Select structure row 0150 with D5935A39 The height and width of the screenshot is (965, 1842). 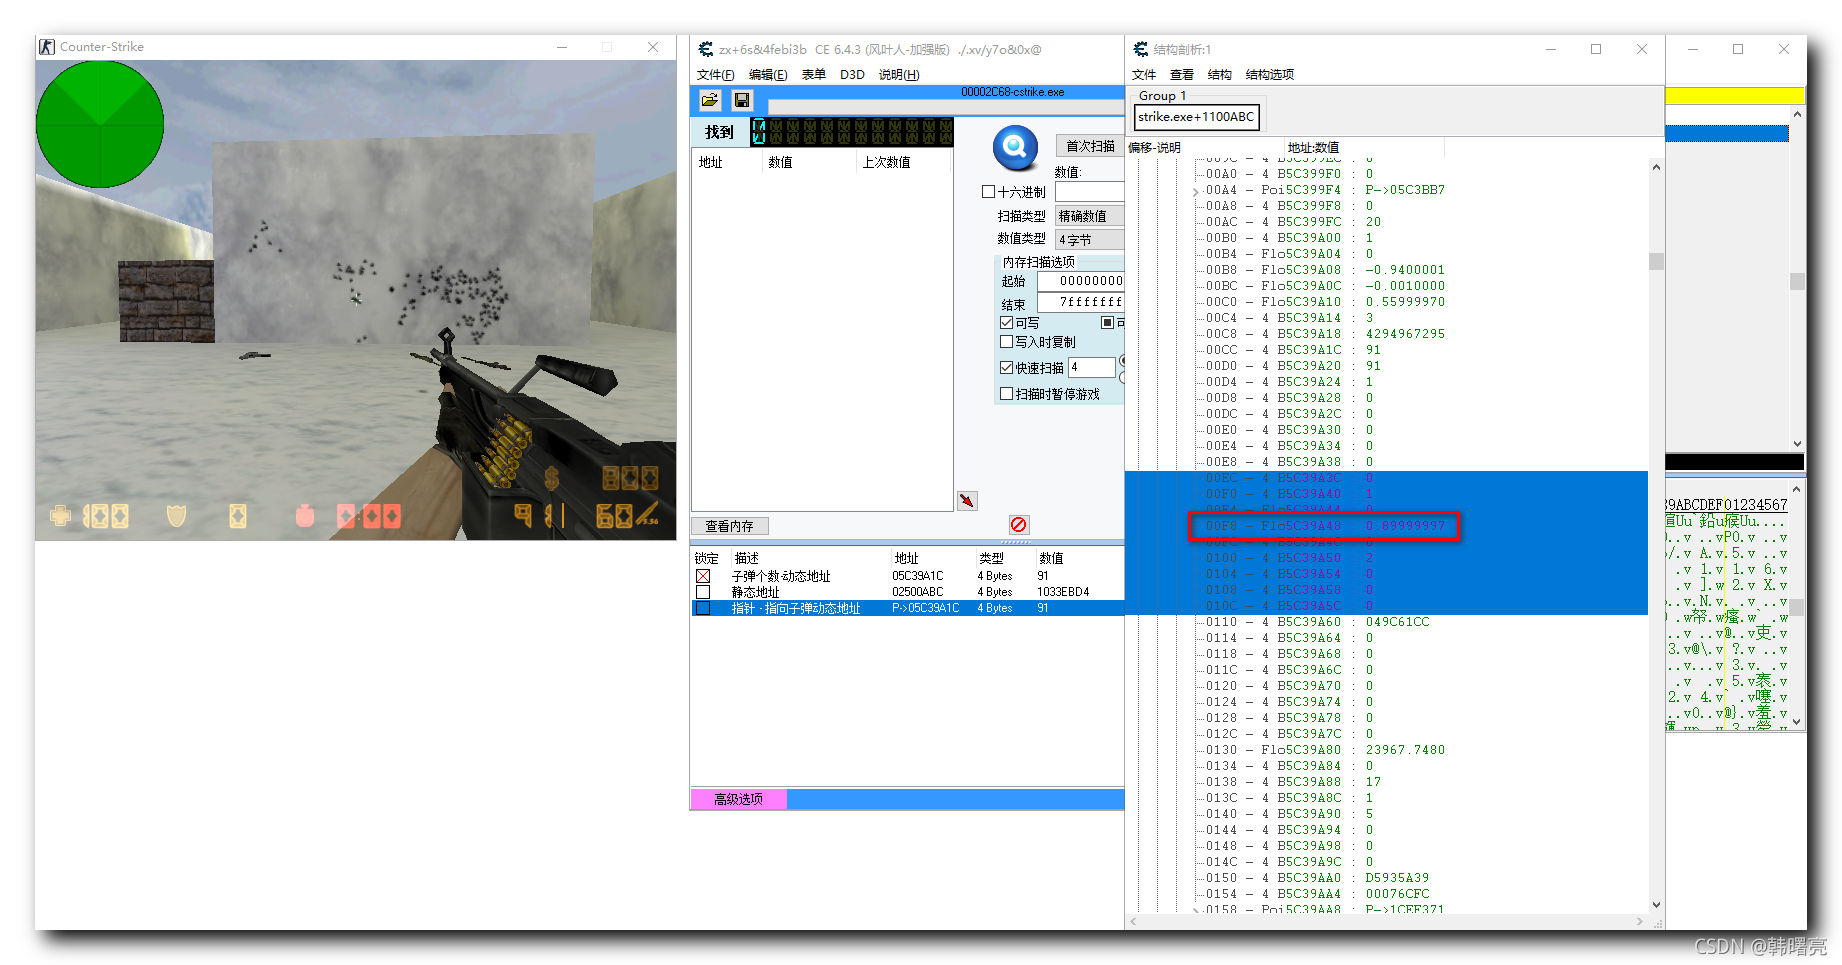[1317, 878]
